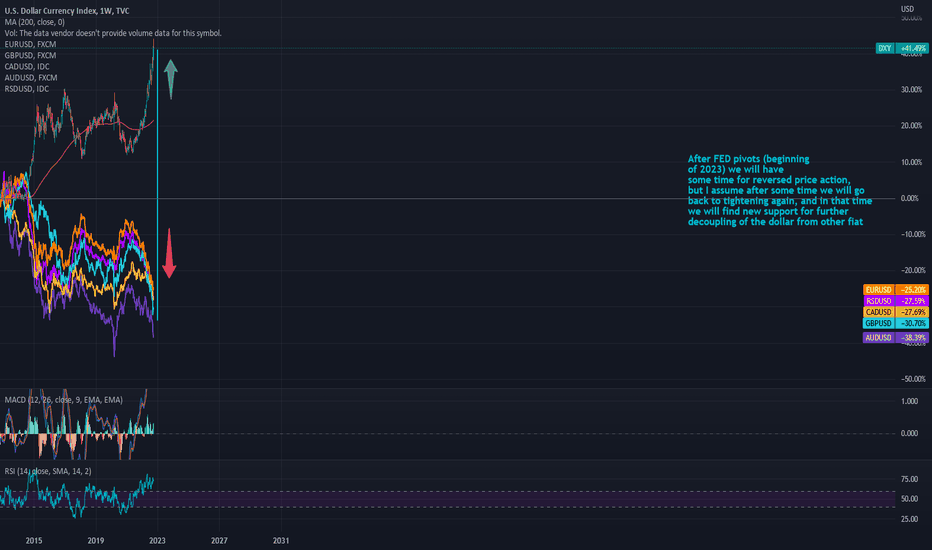Click the green up arrow drawing
Image resolution: width=932 pixels, height=550 pixels.
[x=171, y=78]
